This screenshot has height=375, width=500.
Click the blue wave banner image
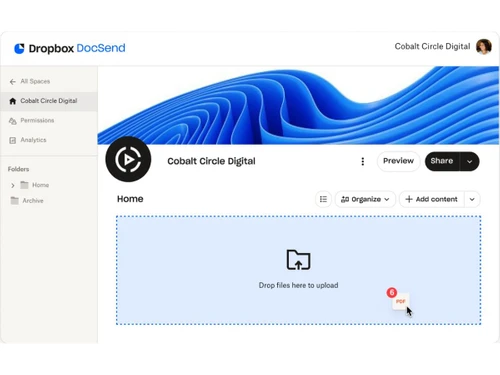(x=298, y=105)
